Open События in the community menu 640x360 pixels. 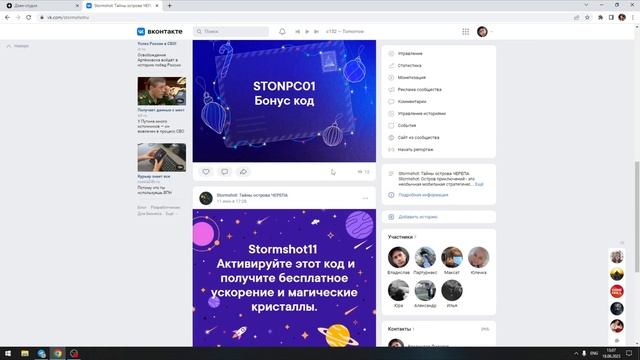[407, 126]
